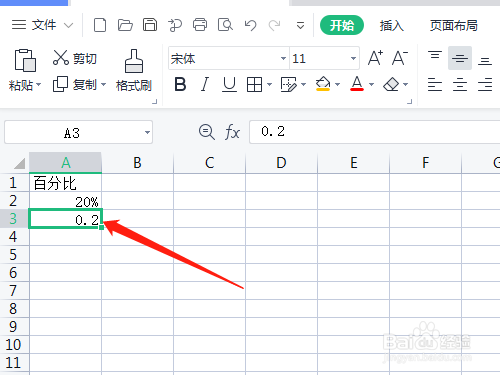
Task: Select the 格式刷 format painter
Action: 134,71
